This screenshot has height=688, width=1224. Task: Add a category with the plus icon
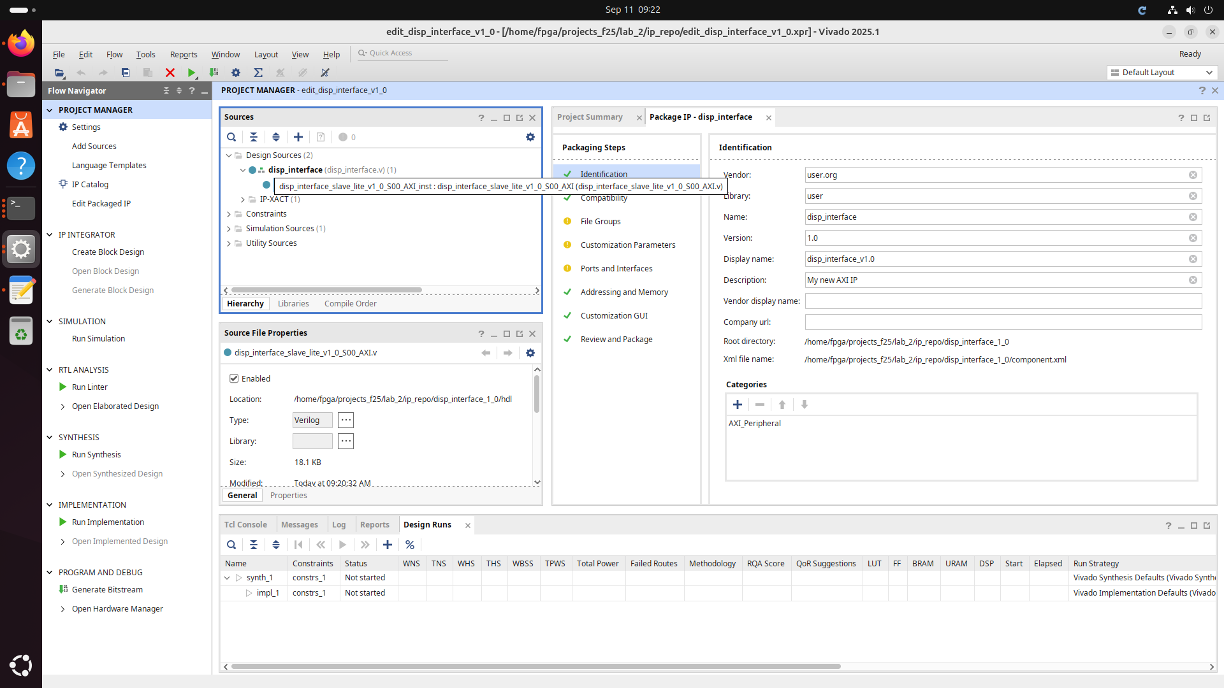tap(738, 404)
